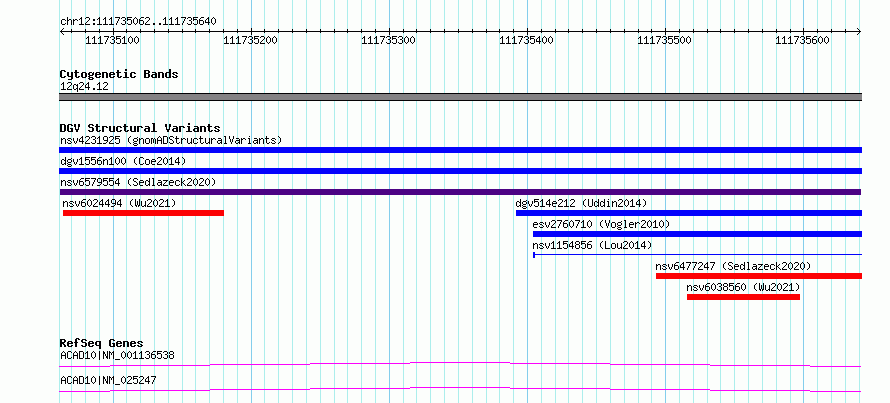Viewport: 890px width, 403px height.
Task: Open the RefSeq Genes track heading
Action: click(x=102, y=343)
